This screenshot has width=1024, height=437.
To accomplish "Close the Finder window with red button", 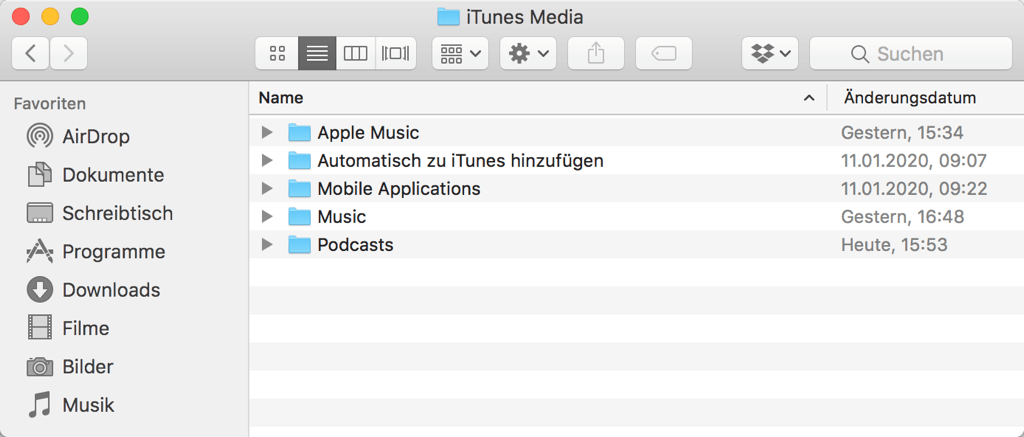I will (x=21, y=17).
